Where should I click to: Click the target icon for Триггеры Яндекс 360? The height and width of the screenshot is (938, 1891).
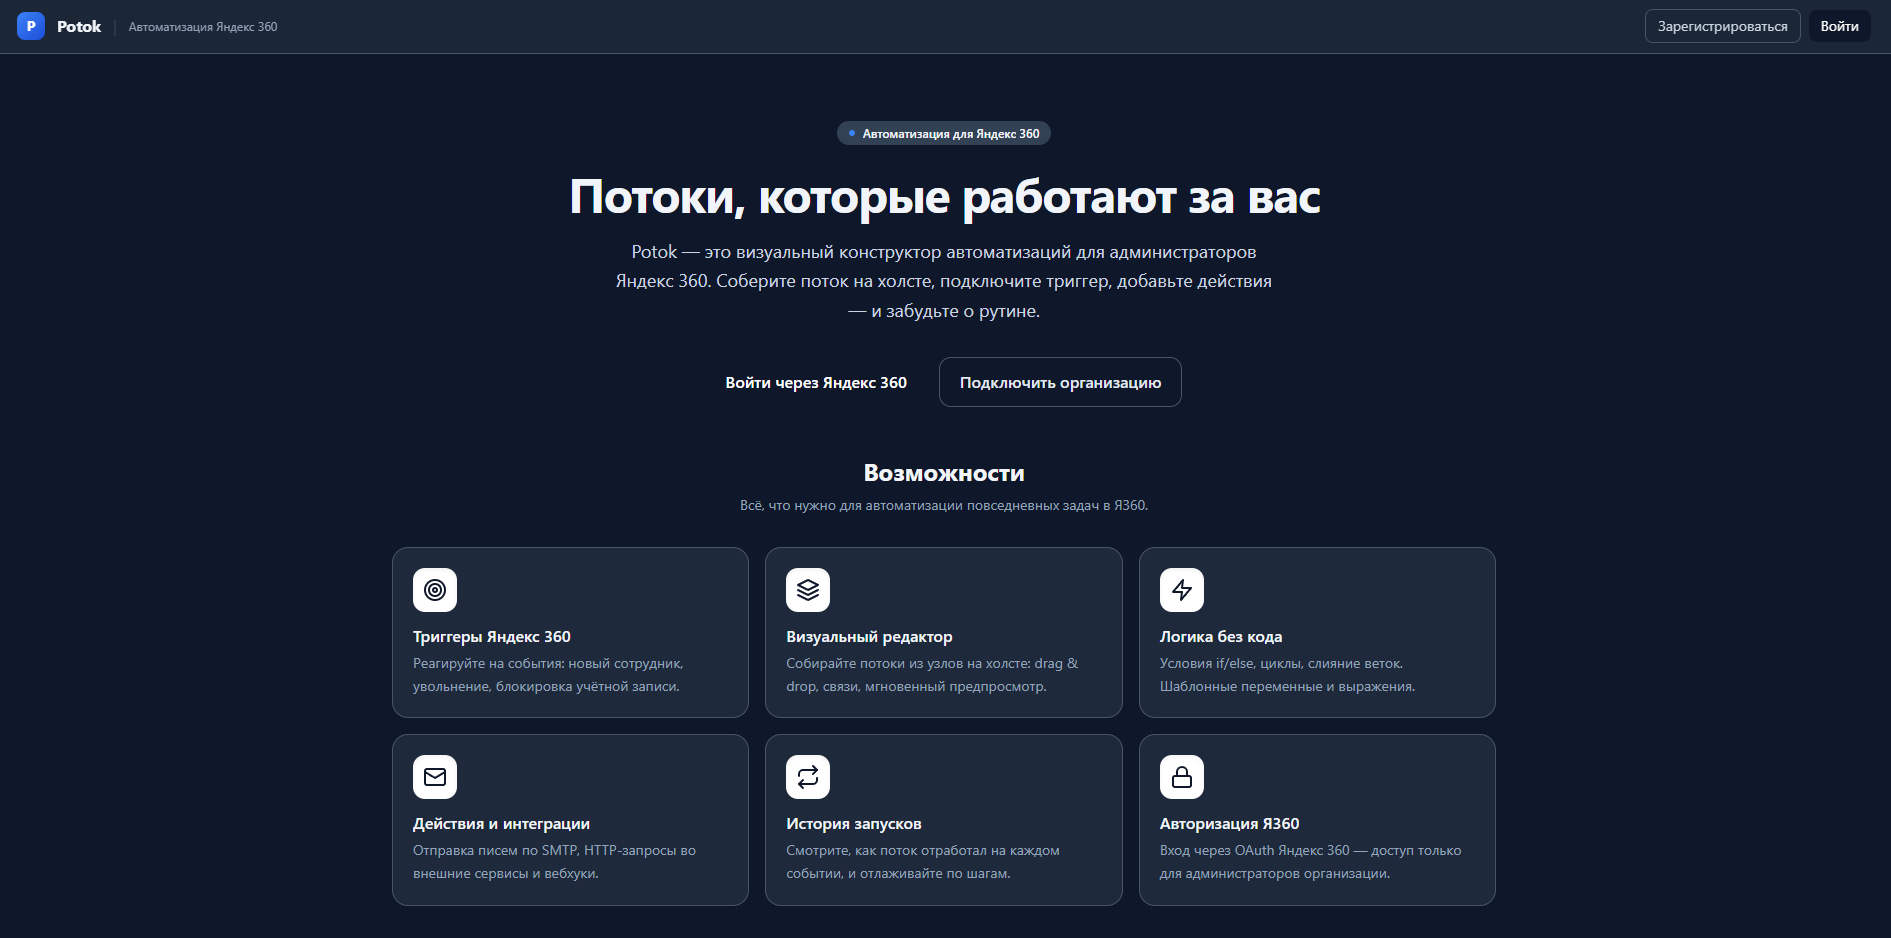pos(435,590)
